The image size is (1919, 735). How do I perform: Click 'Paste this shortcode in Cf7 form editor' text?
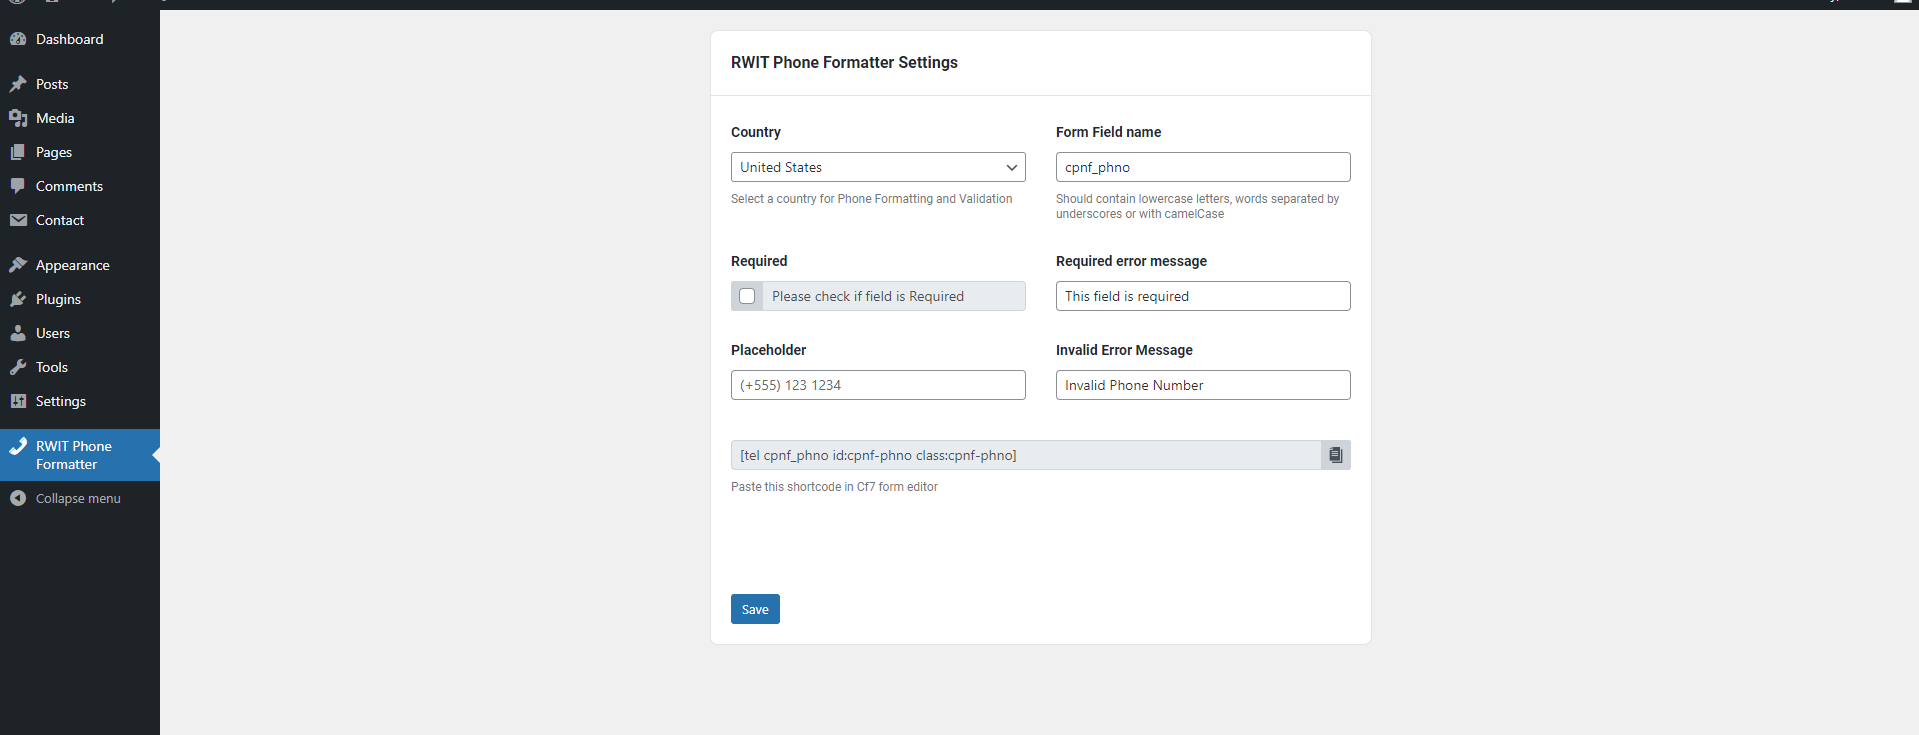point(834,487)
